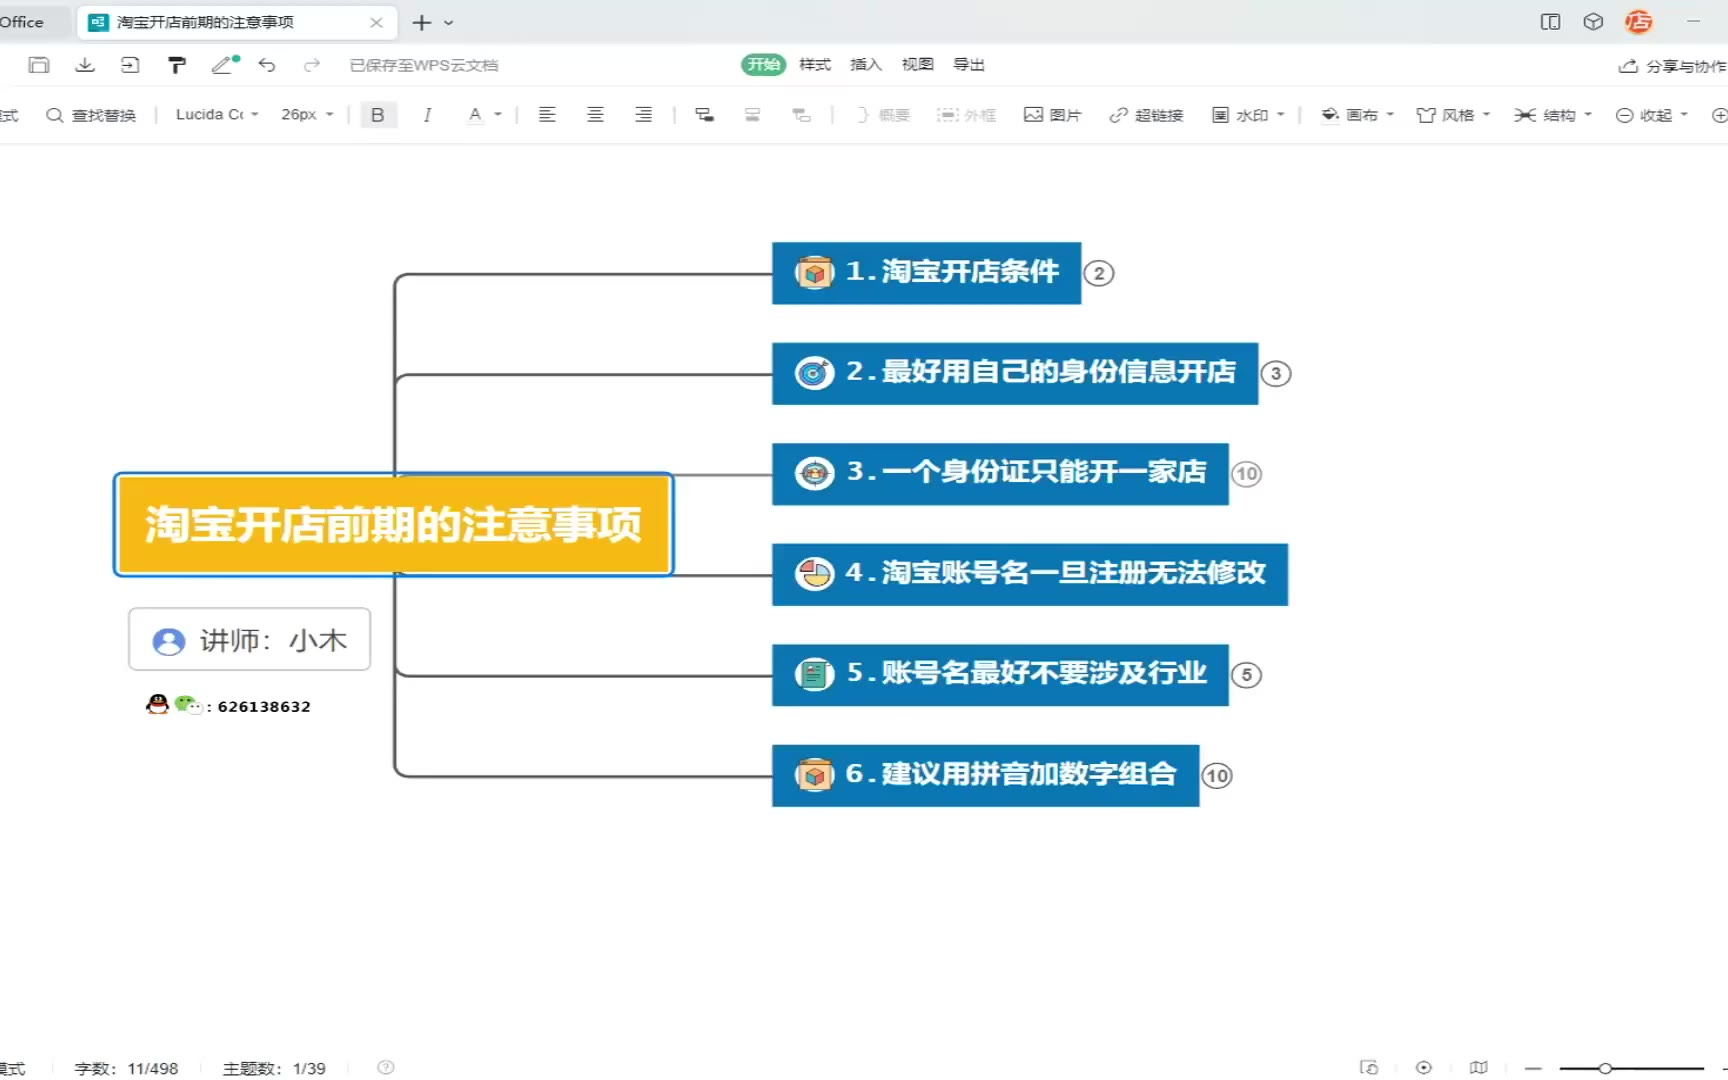1728x1080 pixels.
Task: Open 查找替换 find and replace
Action: point(91,115)
